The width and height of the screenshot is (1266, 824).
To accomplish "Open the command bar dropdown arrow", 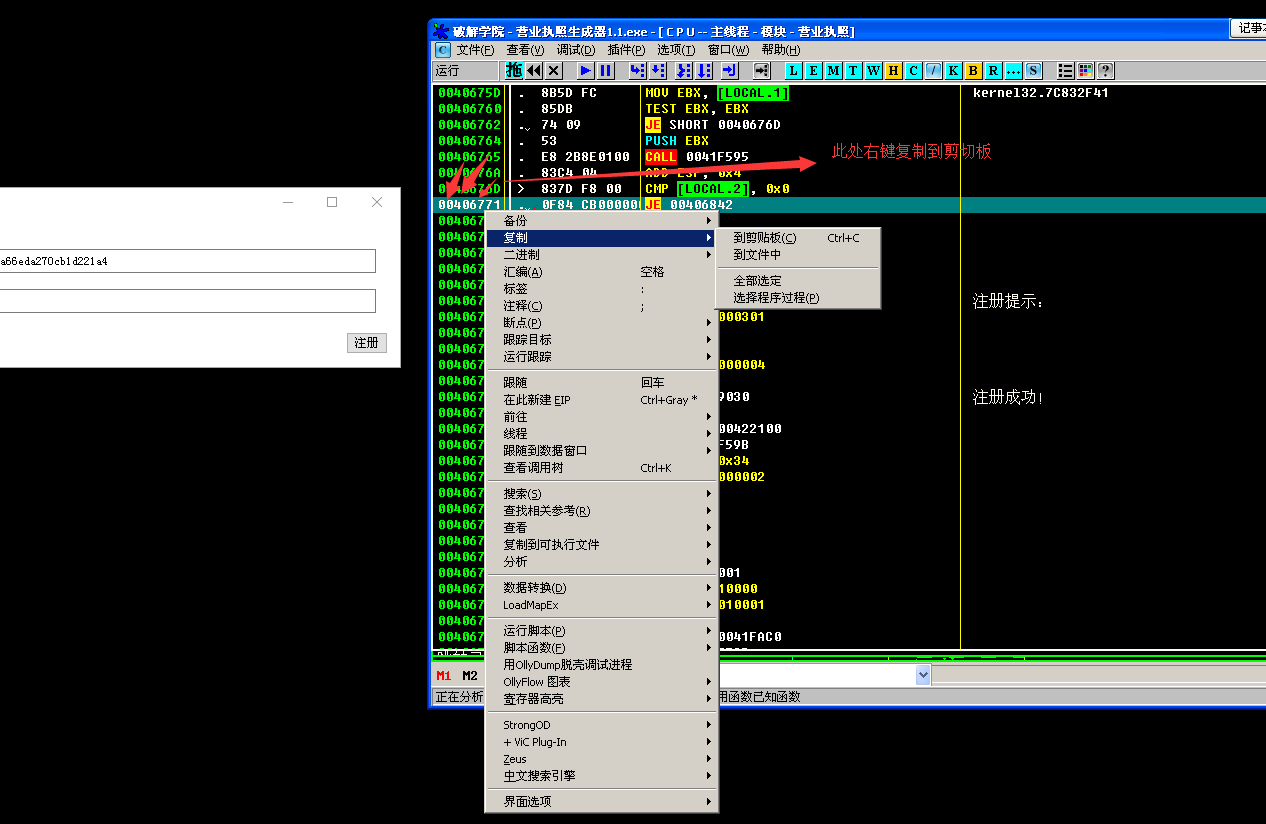I will 923,676.
